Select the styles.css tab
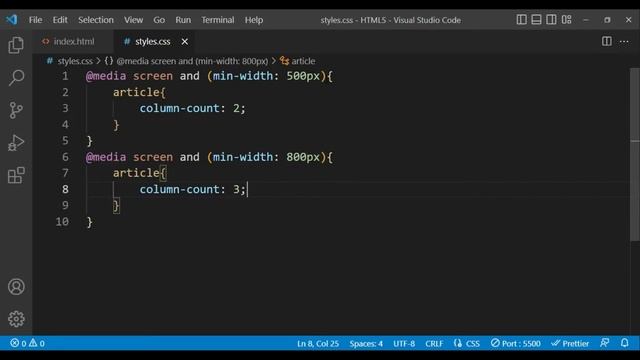 click(153, 42)
